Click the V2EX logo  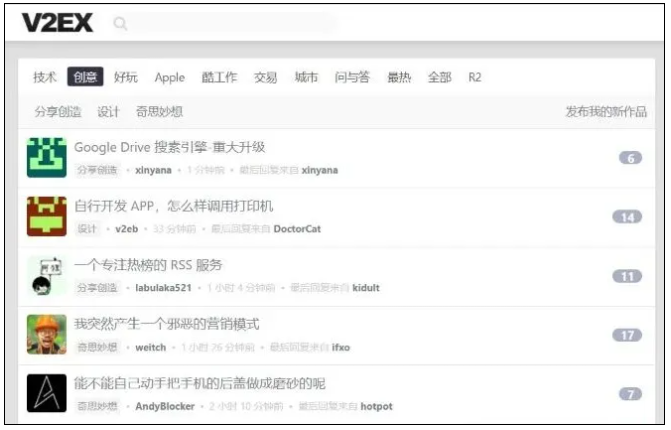pos(57,22)
